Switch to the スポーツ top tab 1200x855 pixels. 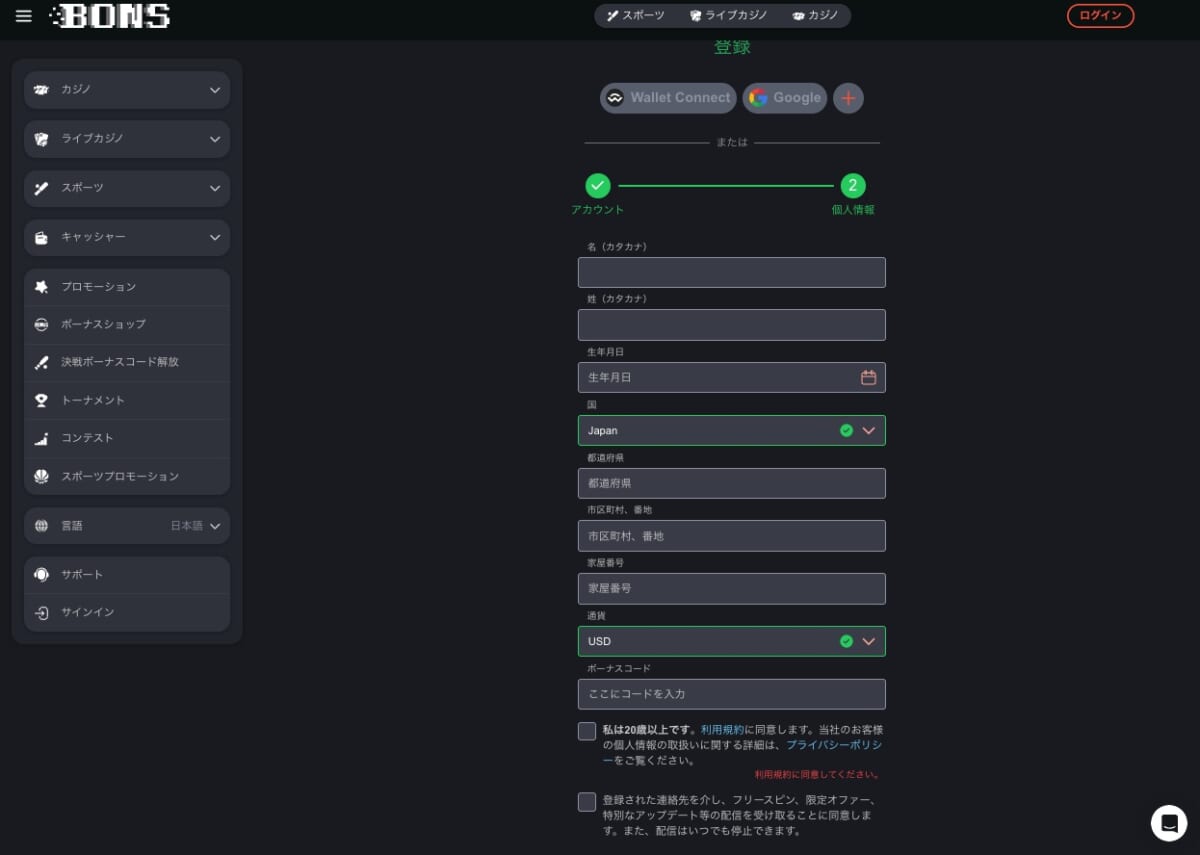pyautogui.click(x=636, y=16)
